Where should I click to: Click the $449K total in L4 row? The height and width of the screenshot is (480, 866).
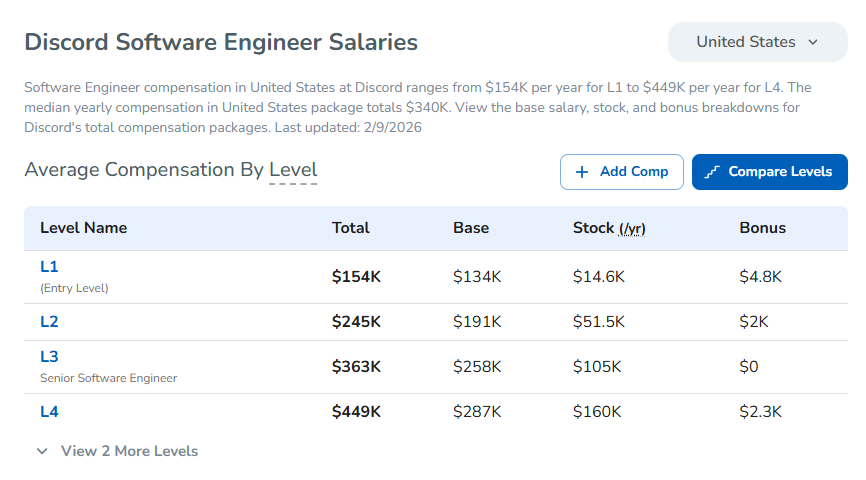(x=356, y=411)
